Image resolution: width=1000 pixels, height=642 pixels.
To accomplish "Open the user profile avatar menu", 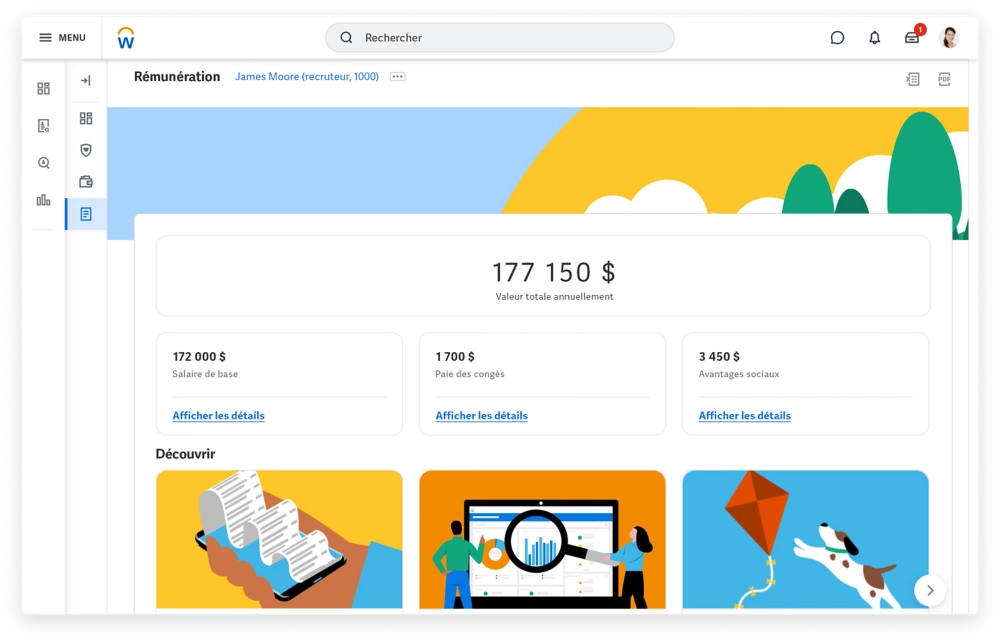I will tap(949, 38).
